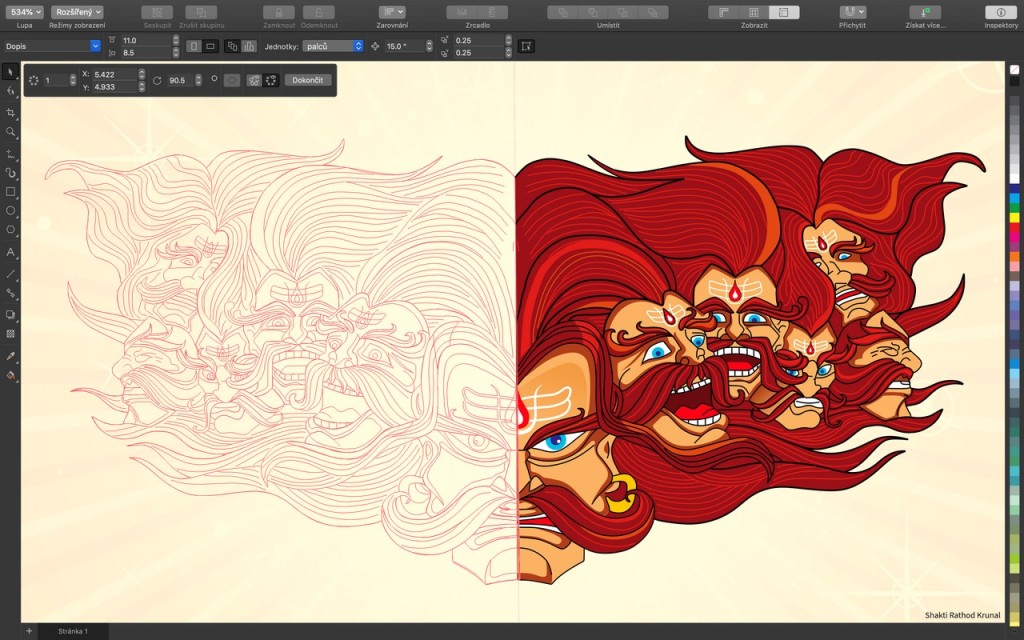Select the Freehand curve tool
The image size is (1024, 640).
point(10,154)
